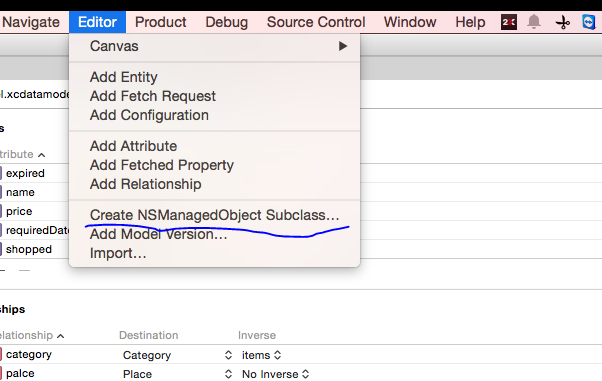Click the scissors menu bar icon
The height and width of the screenshot is (381, 602).
click(x=562, y=23)
